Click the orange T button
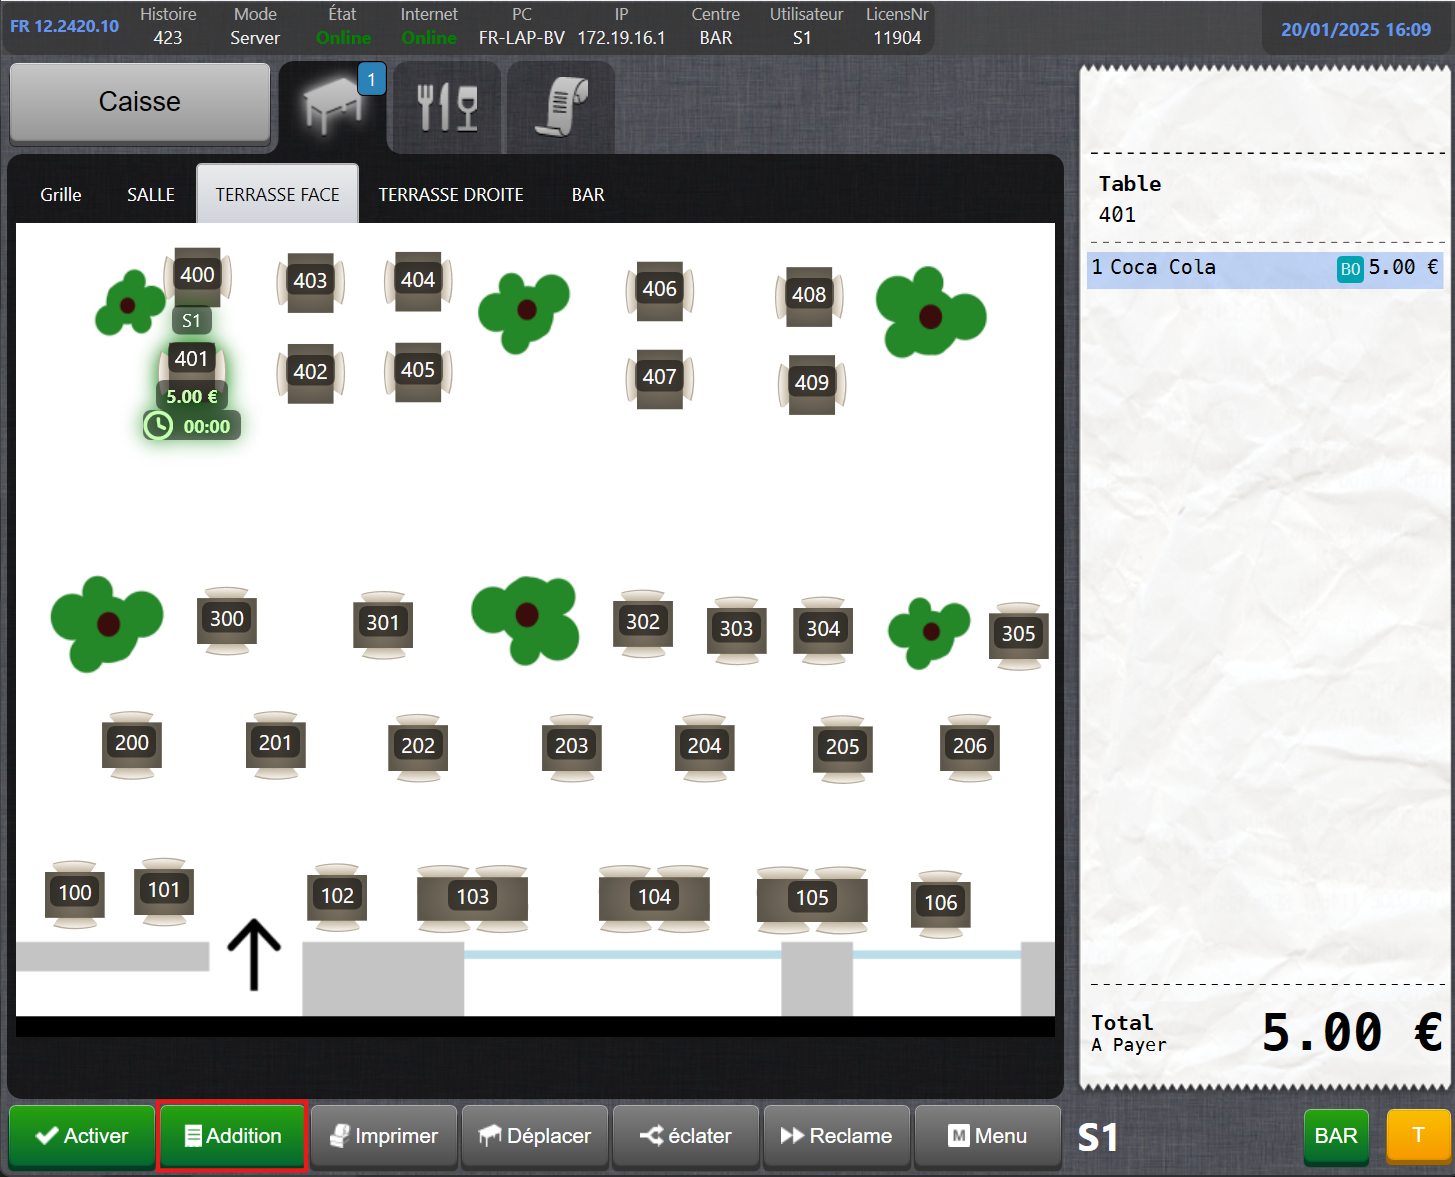This screenshot has width=1455, height=1177. point(1417,1135)
